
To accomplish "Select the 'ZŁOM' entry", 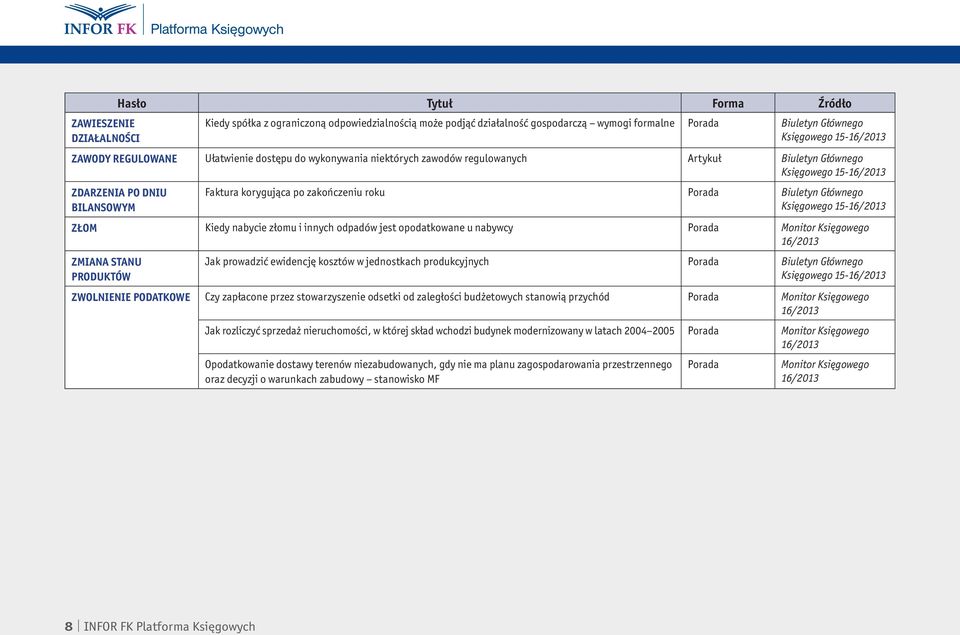I will pyautogui.click(x=84, y=228).
